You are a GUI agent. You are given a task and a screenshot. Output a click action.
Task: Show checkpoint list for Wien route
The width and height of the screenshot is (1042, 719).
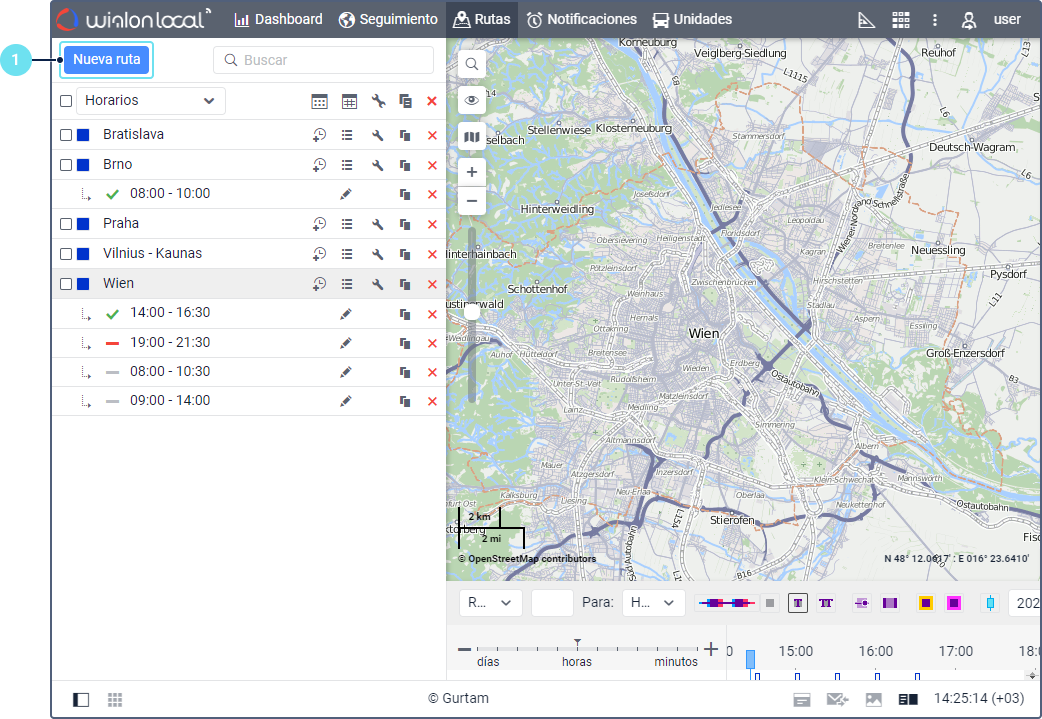tap(347, 284)
